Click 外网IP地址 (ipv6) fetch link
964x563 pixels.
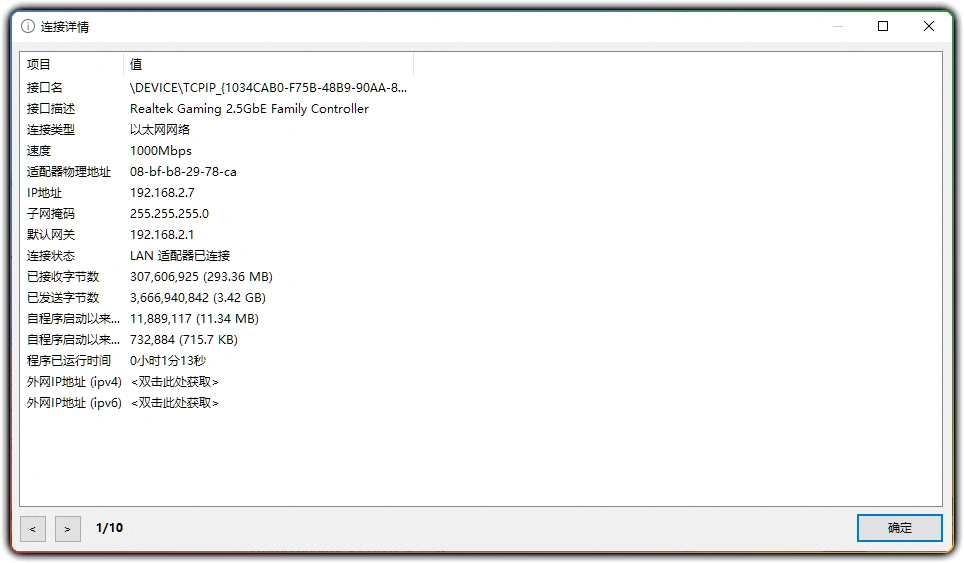(x=175, y=403)
